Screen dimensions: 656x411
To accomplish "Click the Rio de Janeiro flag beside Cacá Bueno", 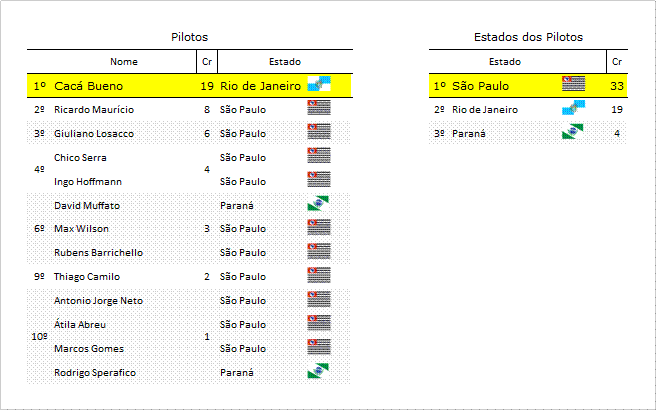I will click(319, 84).
